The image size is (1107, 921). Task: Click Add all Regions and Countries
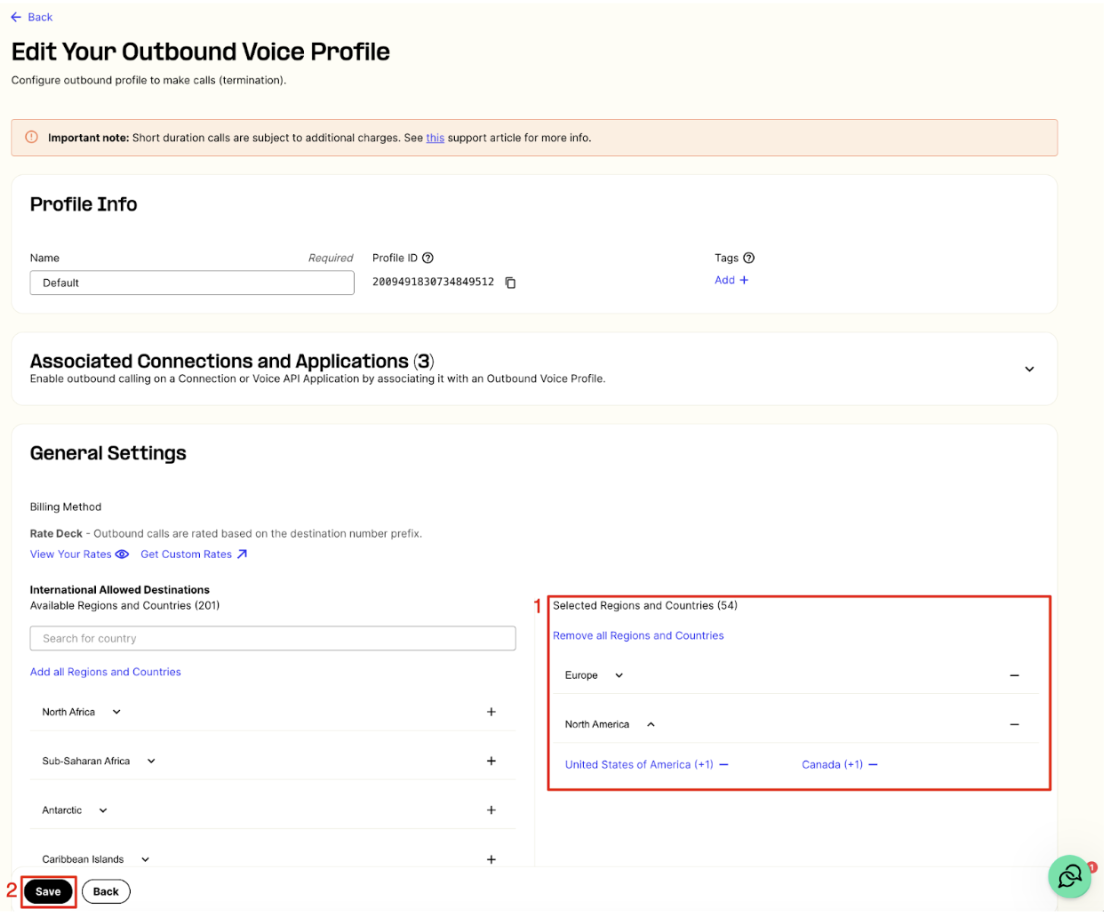[105, 671]
